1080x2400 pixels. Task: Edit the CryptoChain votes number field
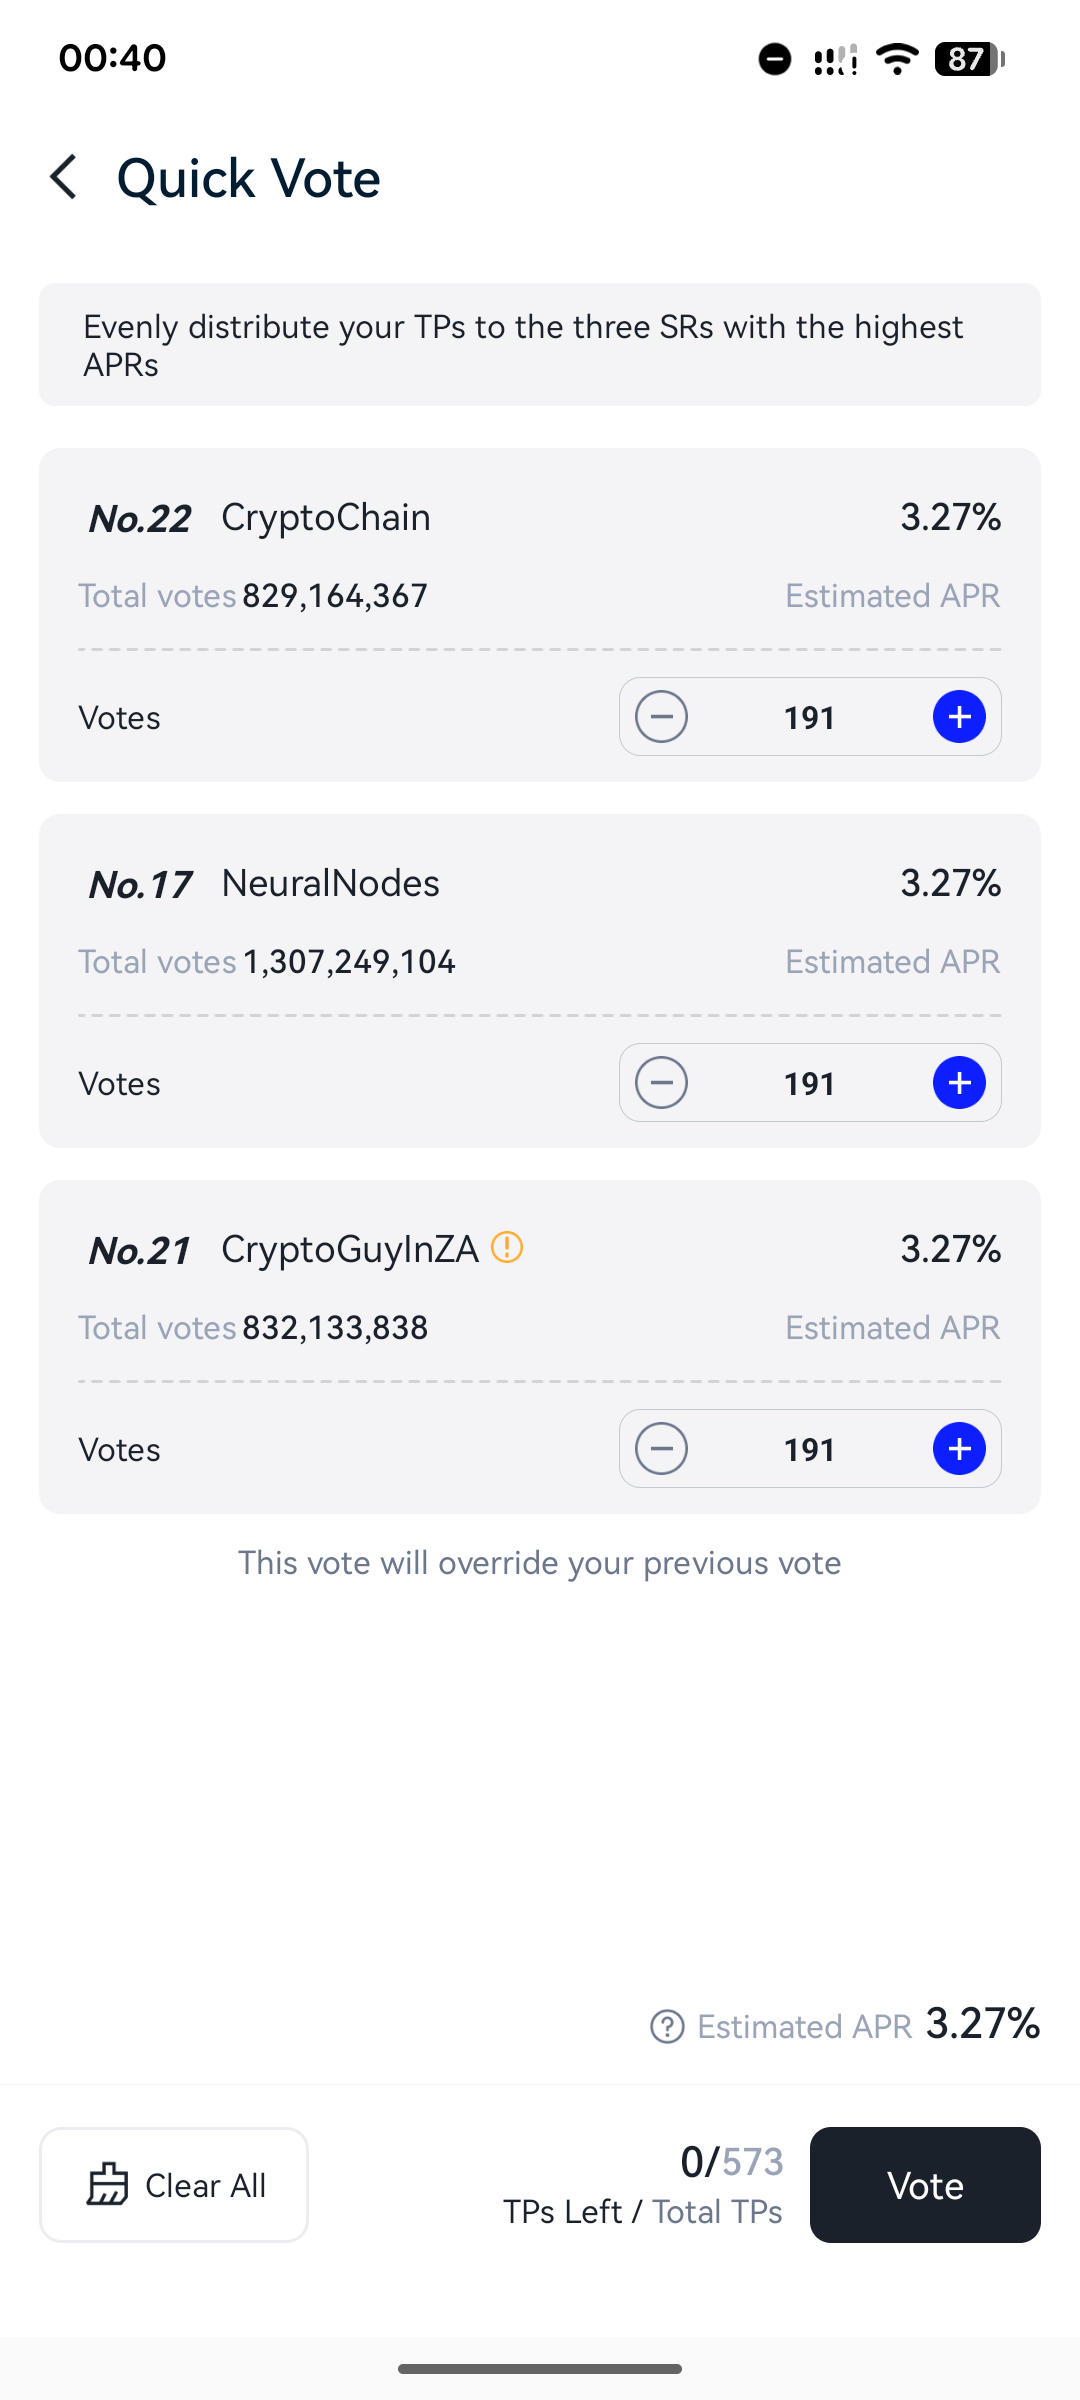pos(810,717)
